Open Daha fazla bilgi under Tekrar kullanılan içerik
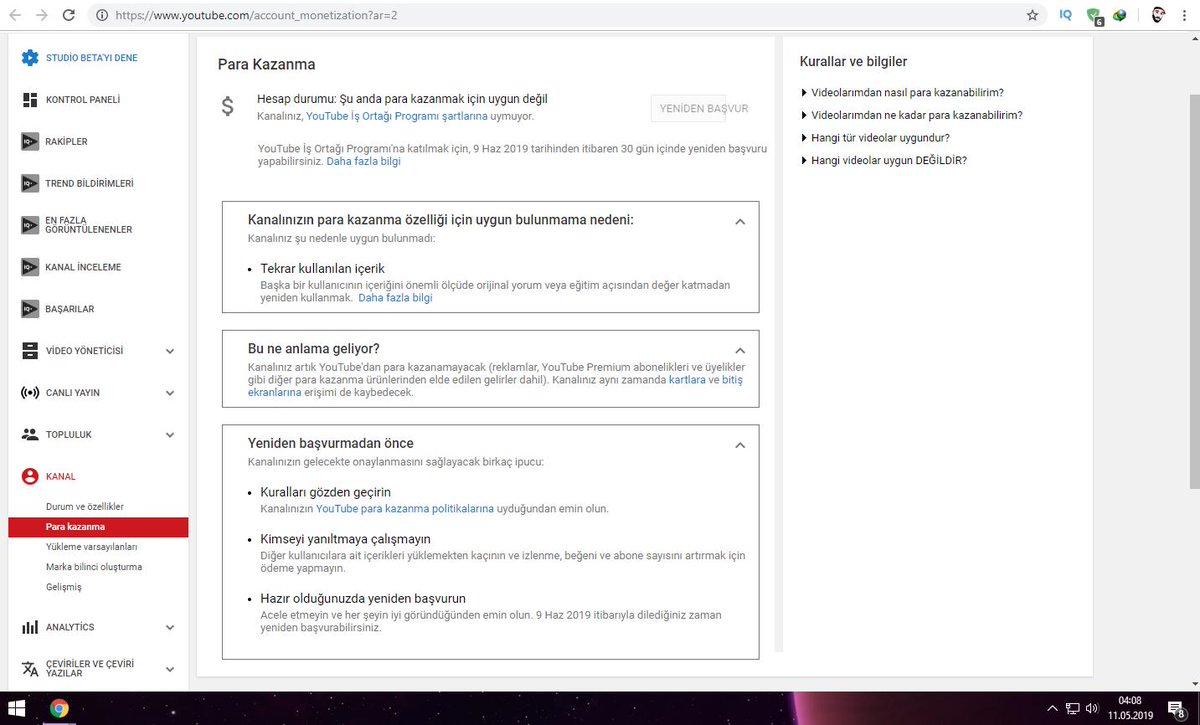 [395, 298]
